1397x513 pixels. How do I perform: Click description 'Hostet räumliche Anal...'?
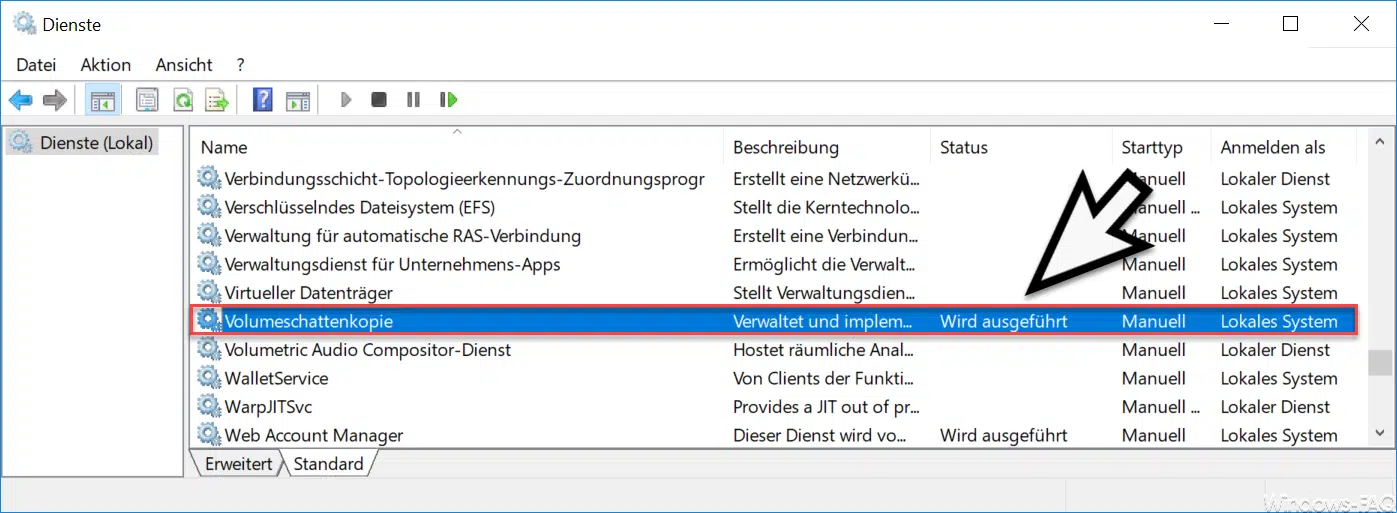point(823,350)
